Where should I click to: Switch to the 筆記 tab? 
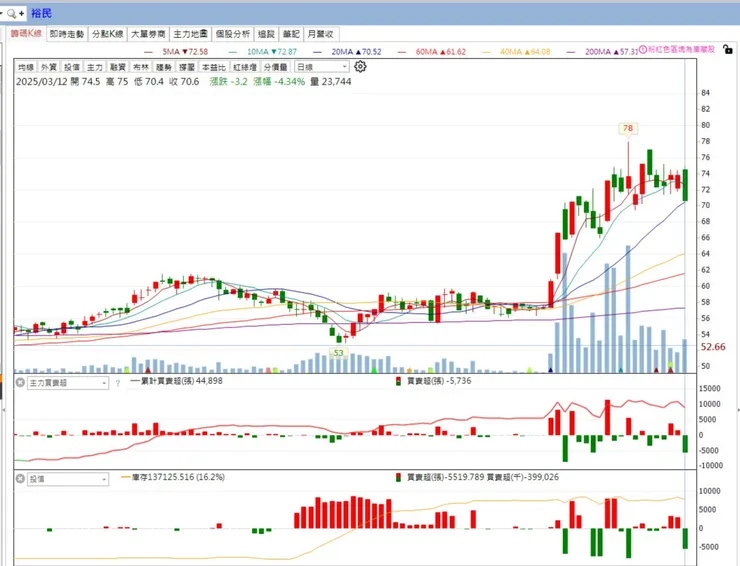pyautogui.click(x=291, y=34)
